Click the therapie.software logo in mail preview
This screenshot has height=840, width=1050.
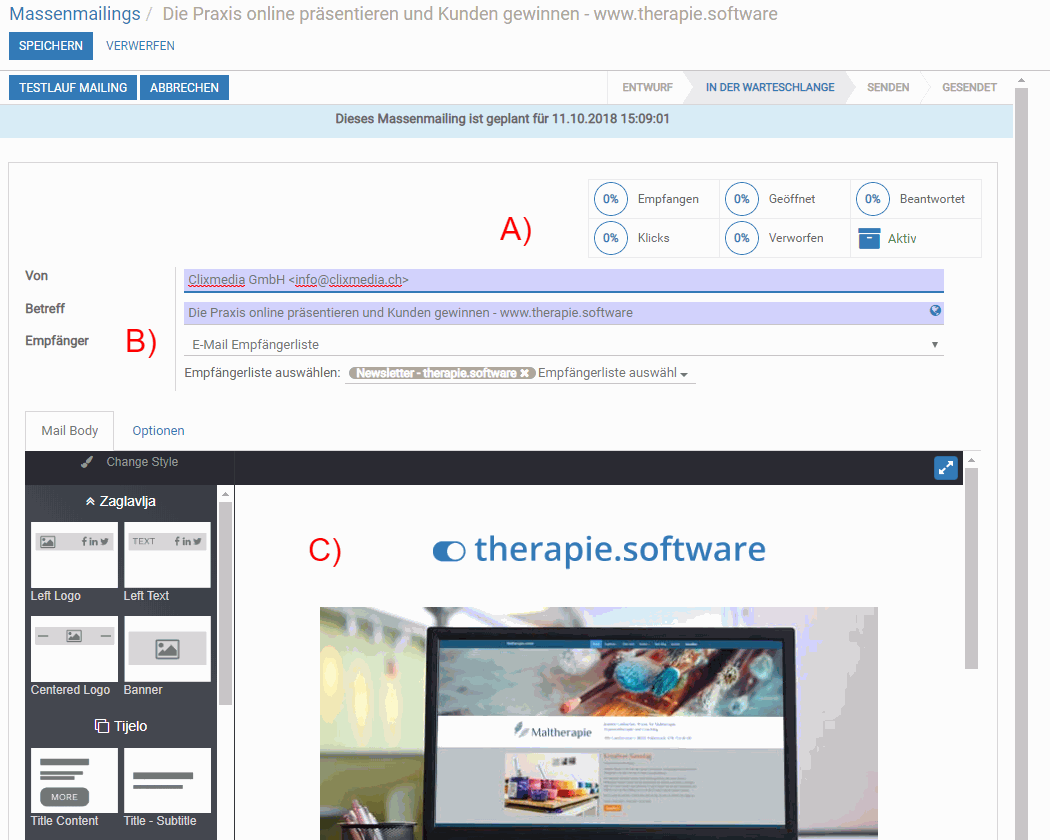point(599,549)
